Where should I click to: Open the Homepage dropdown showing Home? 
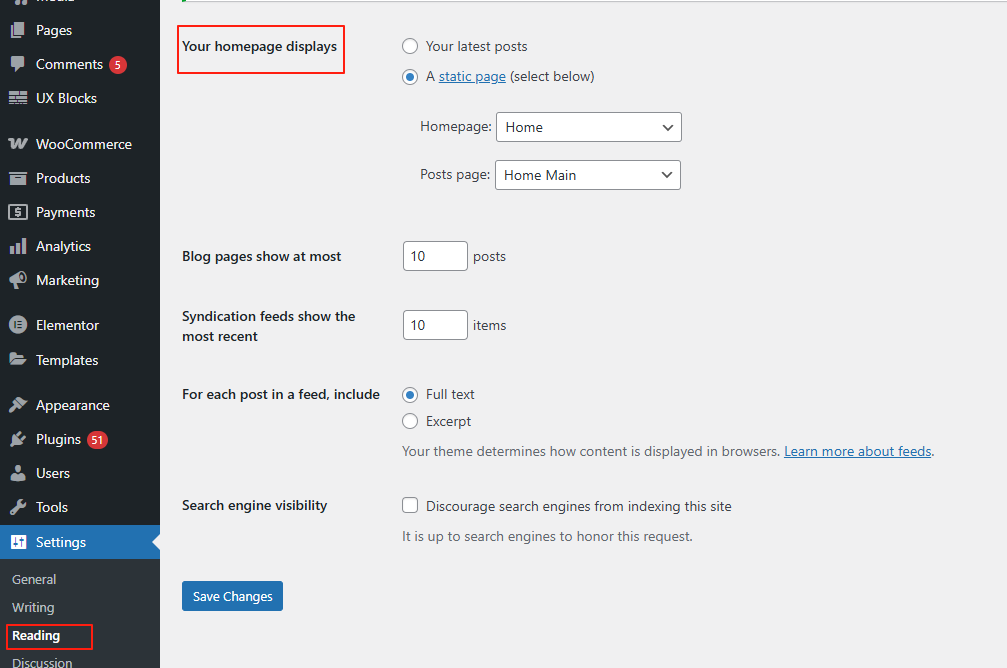588,127
